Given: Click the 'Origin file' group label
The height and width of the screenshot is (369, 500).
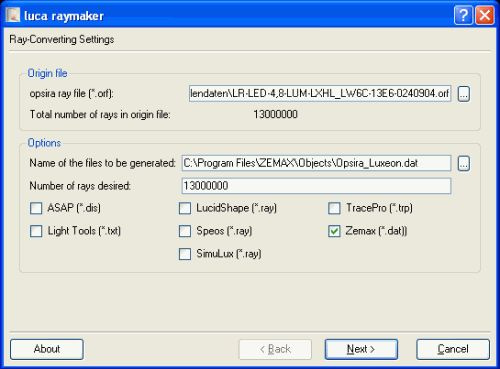Looking at the screenshot, I should (x=47, y=73).
